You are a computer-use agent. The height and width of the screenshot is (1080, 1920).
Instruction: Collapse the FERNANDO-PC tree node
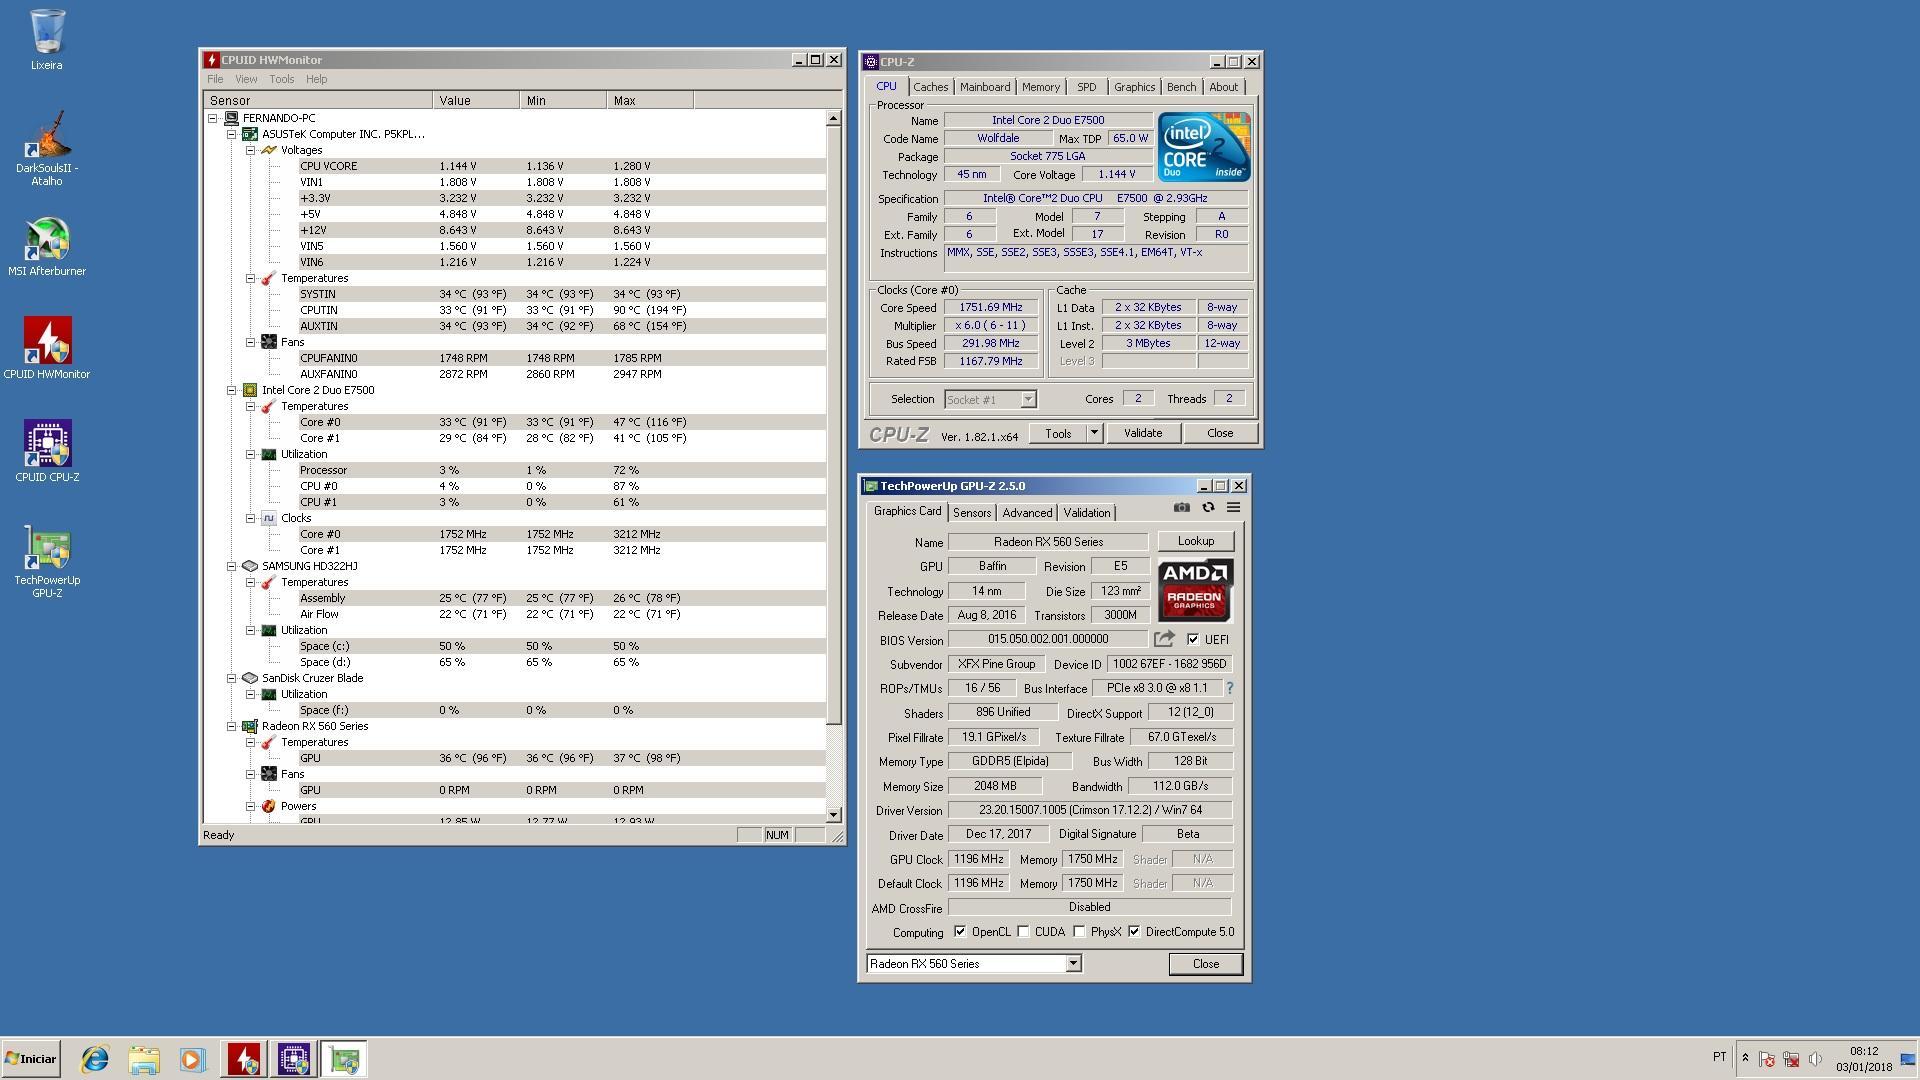(x=213, y=118)
